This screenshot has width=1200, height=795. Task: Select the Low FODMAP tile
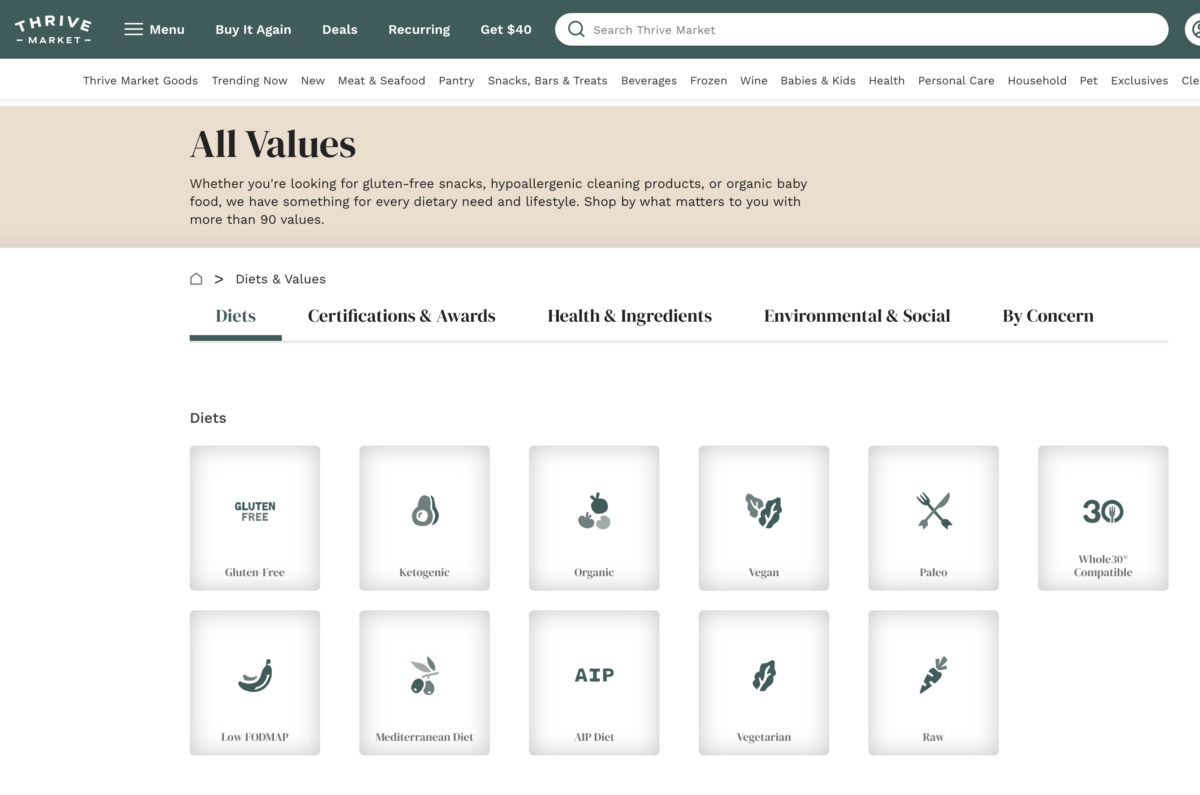pos(255,683)
